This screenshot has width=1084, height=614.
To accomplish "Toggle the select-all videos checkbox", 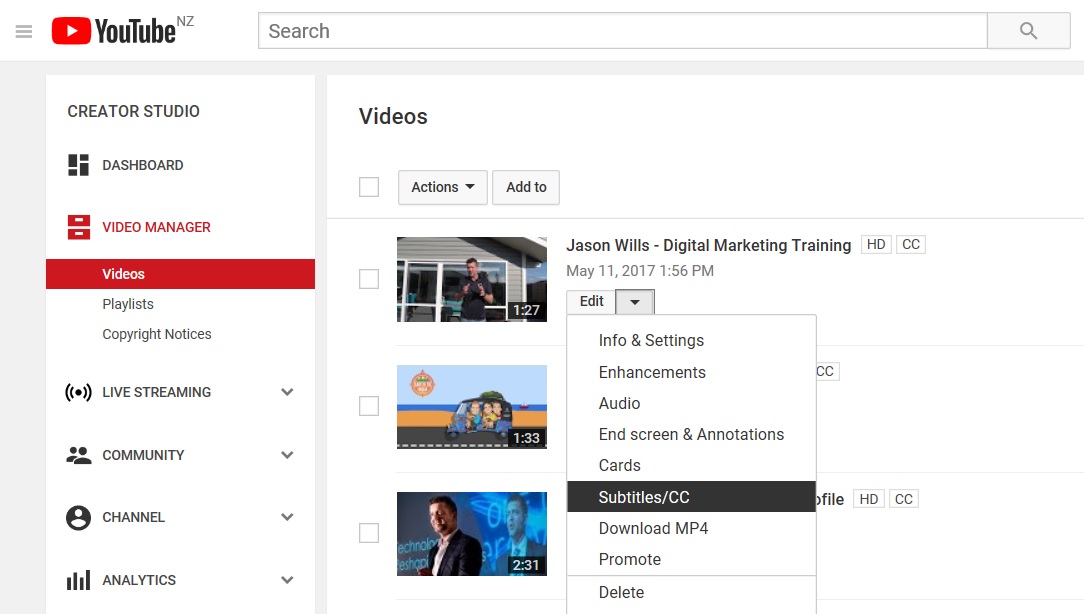I will pyautogui.click(x=369, y=187).
